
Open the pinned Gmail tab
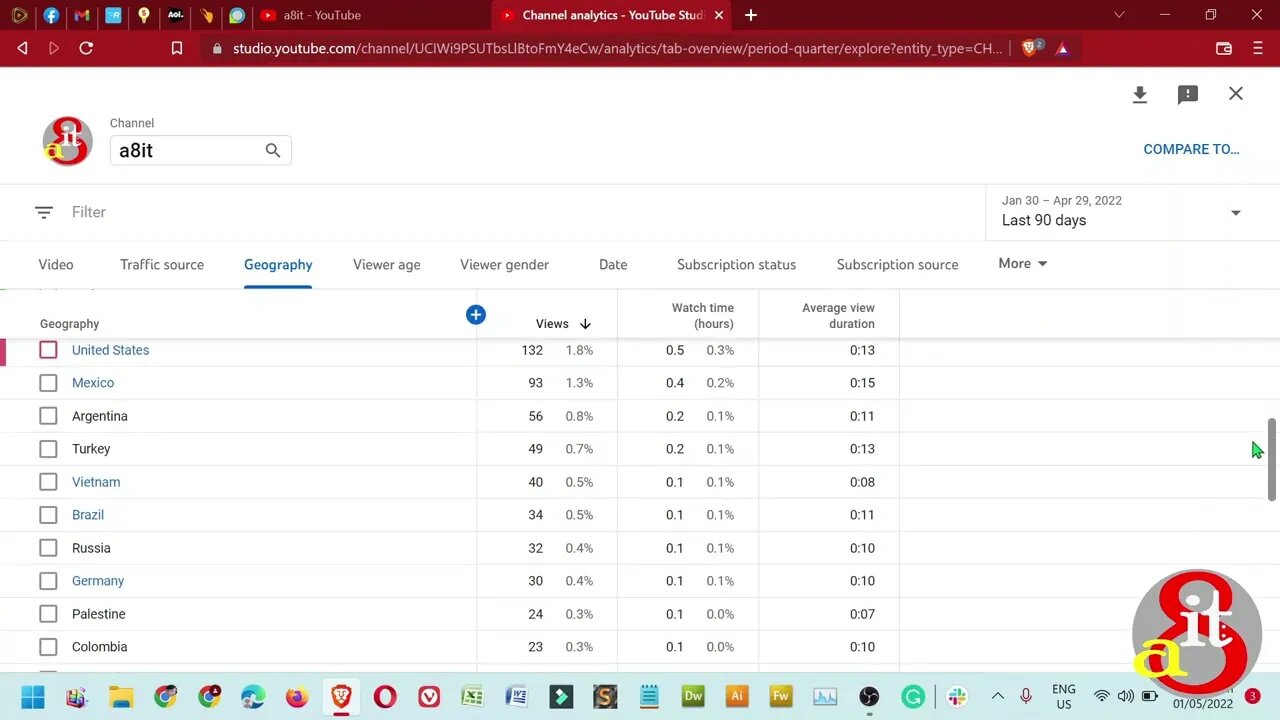pyautogui.click(x=82, y=15)
